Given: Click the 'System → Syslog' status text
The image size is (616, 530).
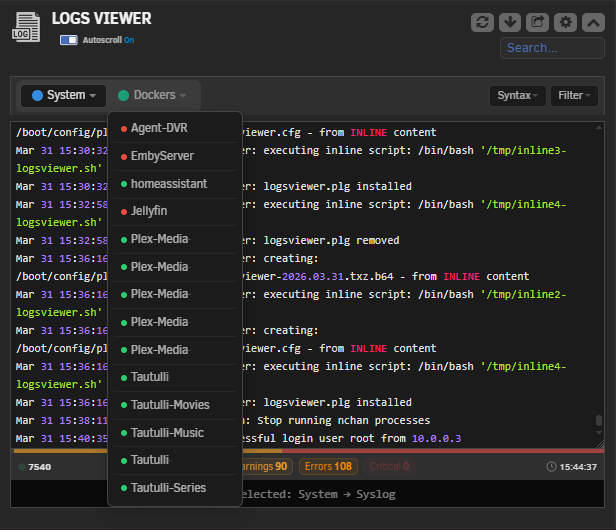Looking at the screenshot, I should click(346, 494).
